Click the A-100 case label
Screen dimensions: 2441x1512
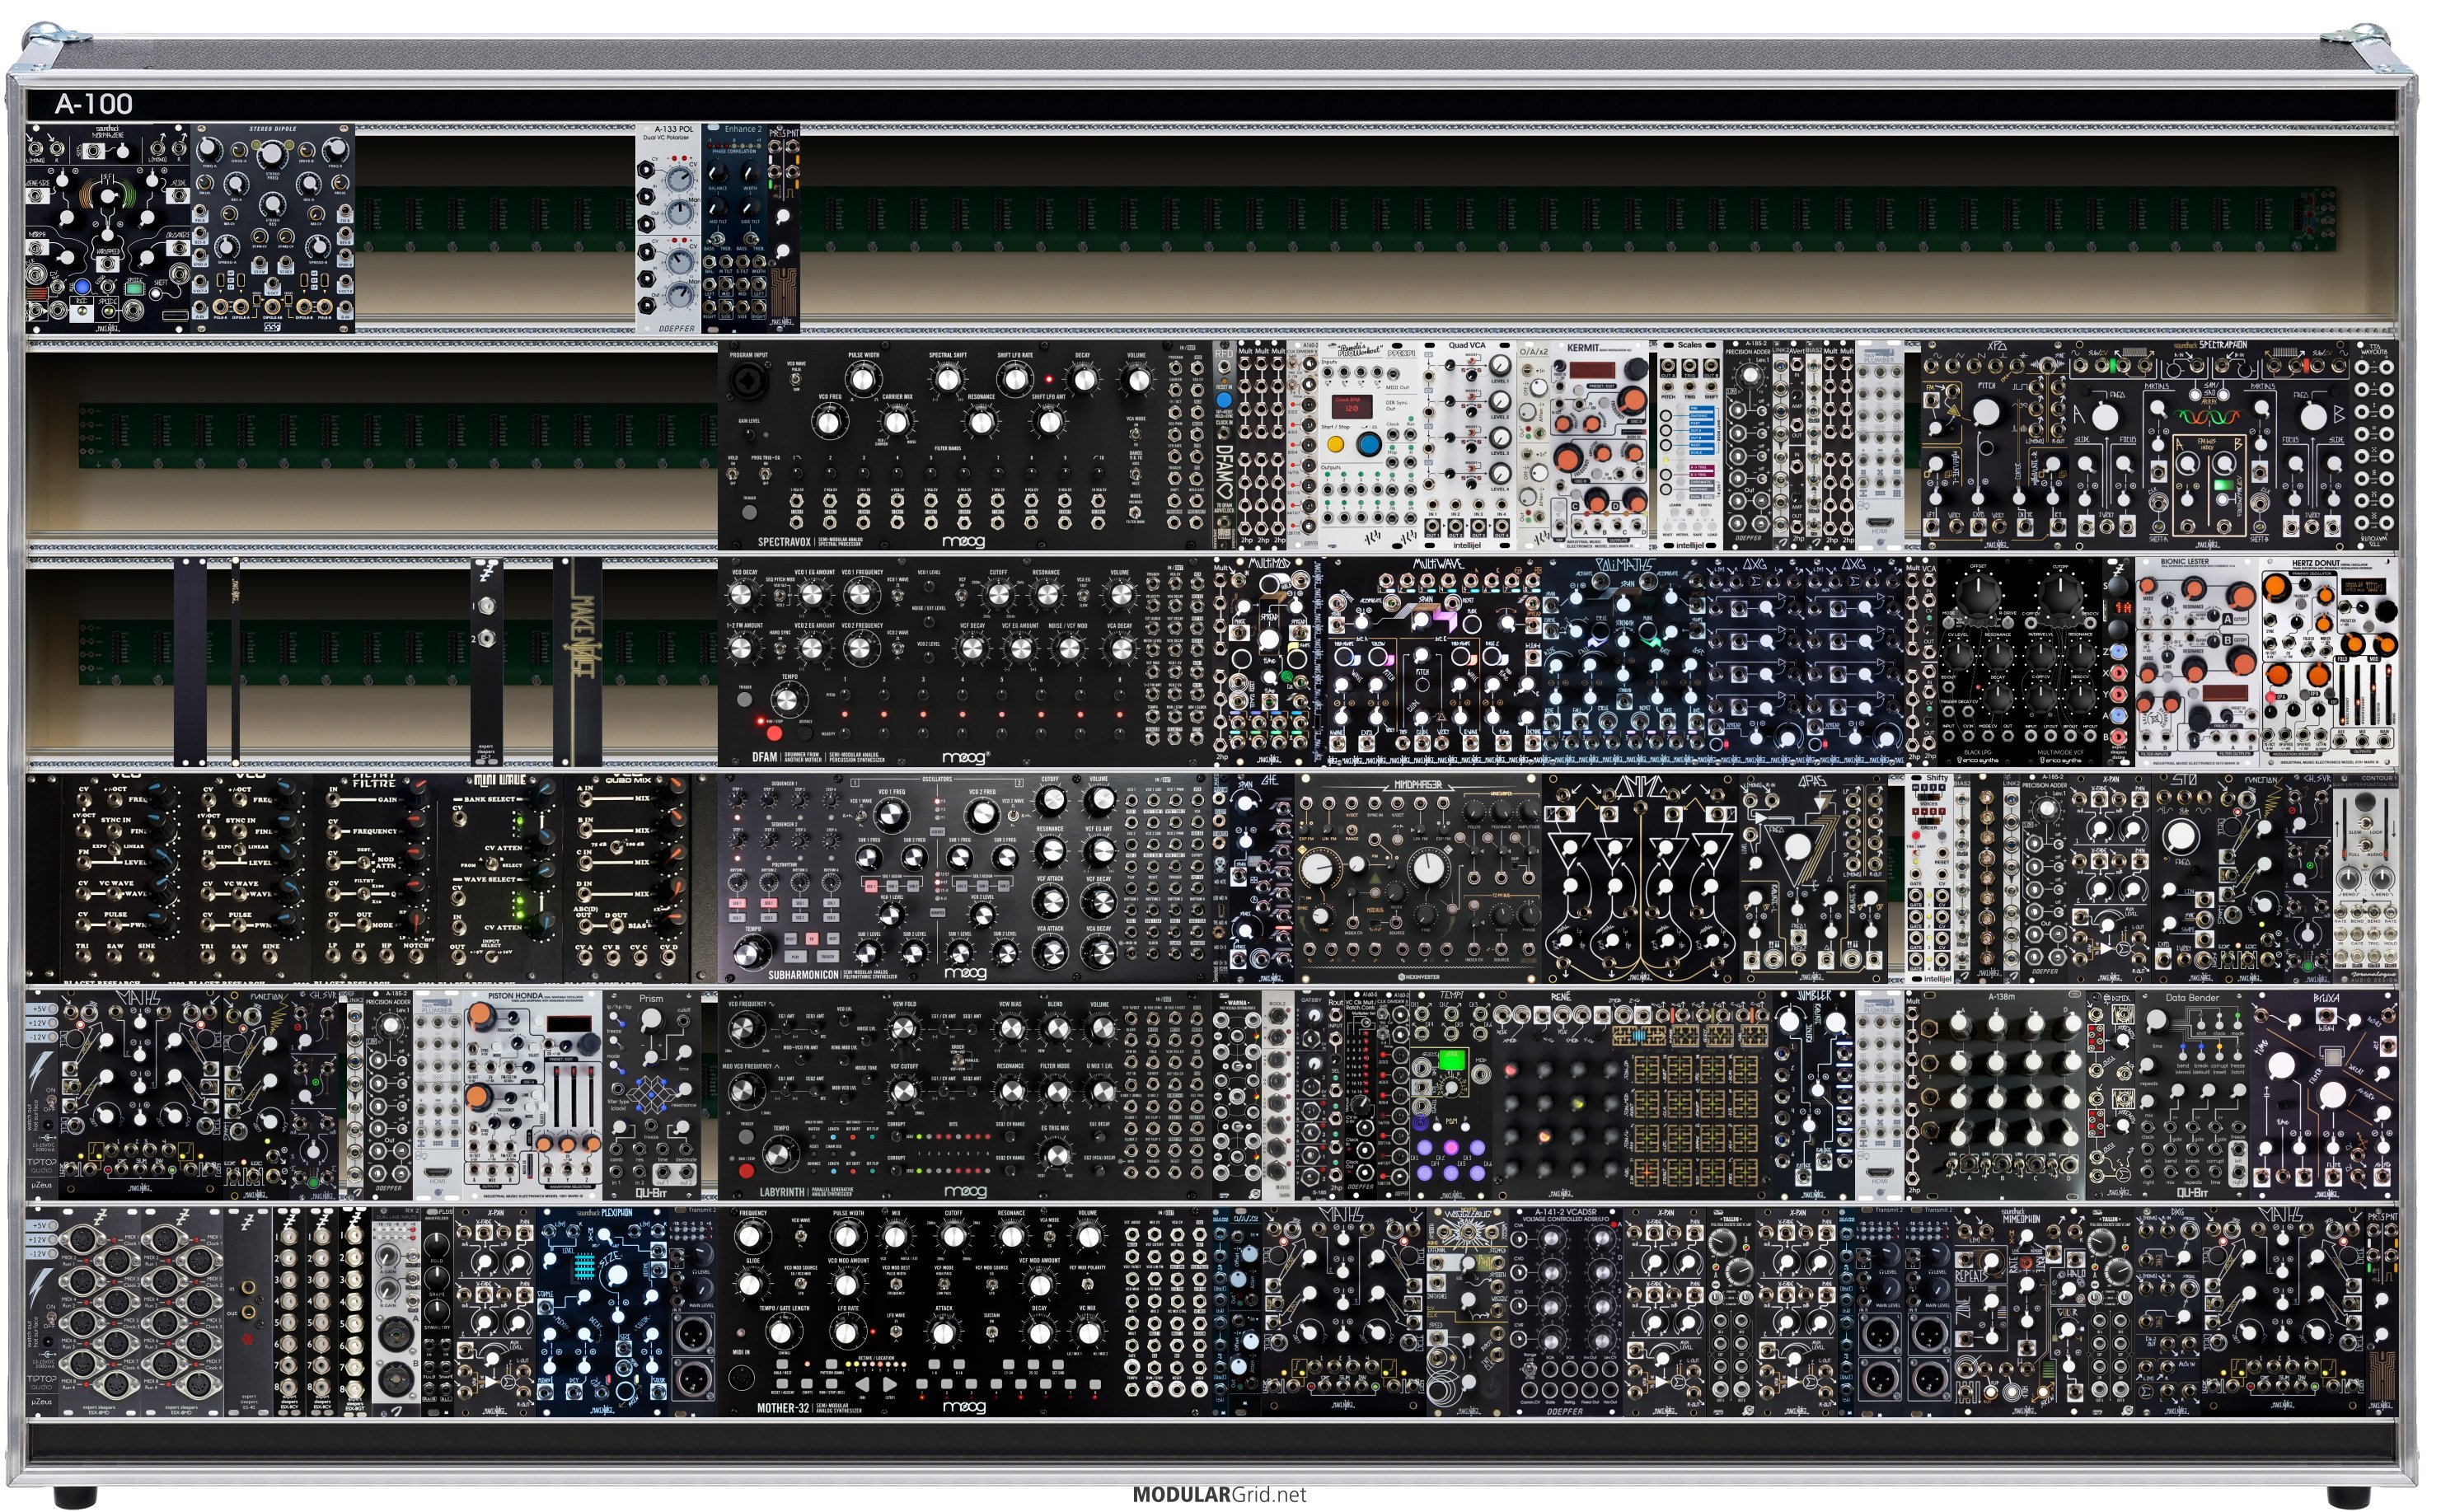[94, 103]
